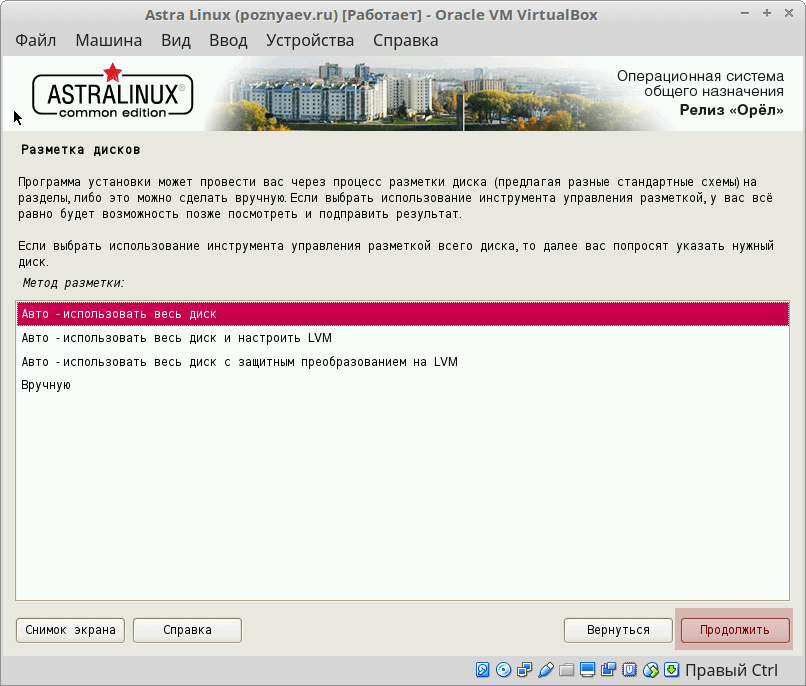This screenshot has height=686, width=806.
Task: Click the Astra Linux common edition logo
Action: [113, 92]
